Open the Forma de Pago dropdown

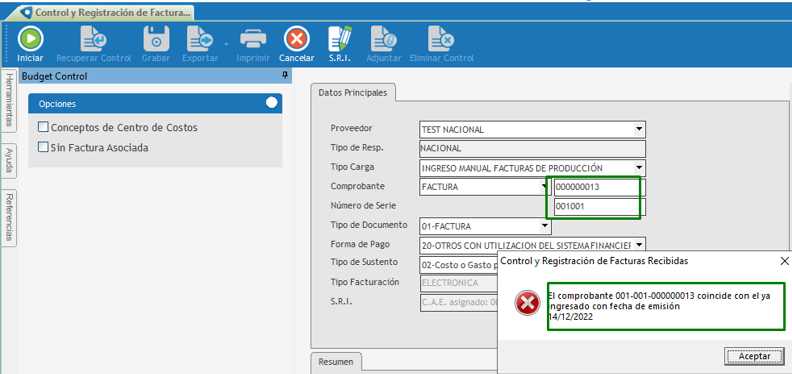pyautogui.click(x=639, y=245)
